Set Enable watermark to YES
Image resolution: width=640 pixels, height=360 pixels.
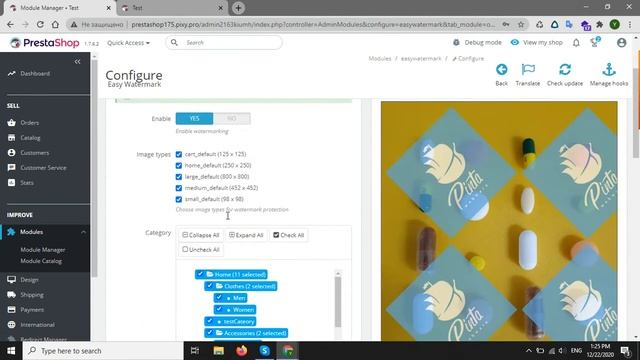coord(194,118)
